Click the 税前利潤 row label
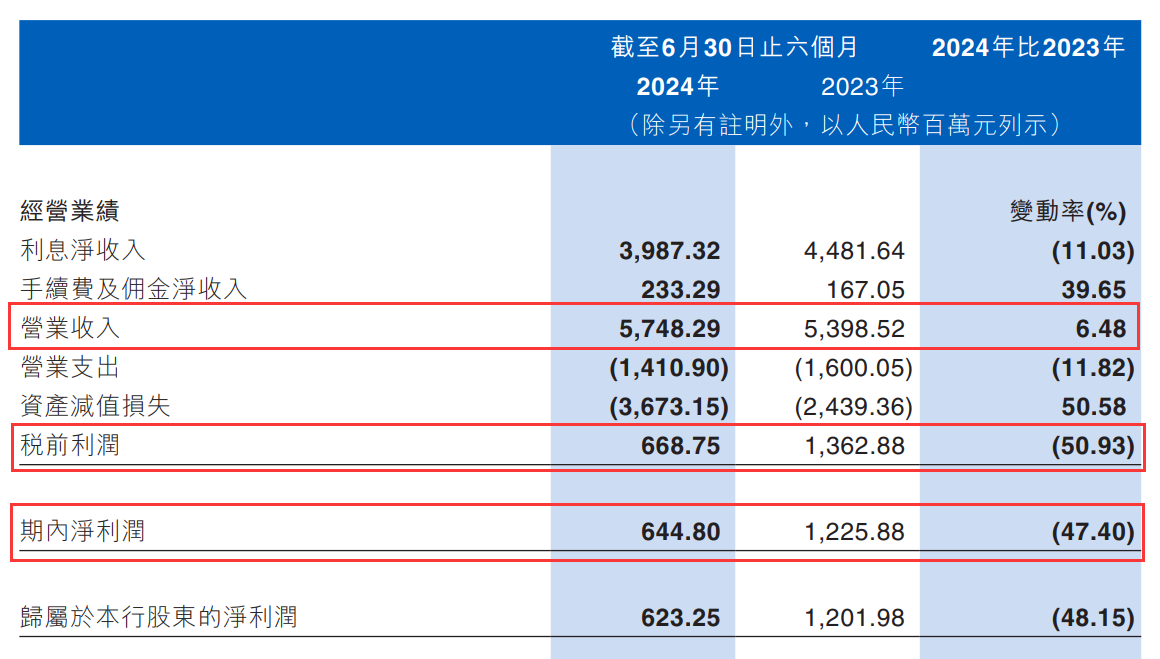This screenshot has width=1160, height=659. coord(70,445)
